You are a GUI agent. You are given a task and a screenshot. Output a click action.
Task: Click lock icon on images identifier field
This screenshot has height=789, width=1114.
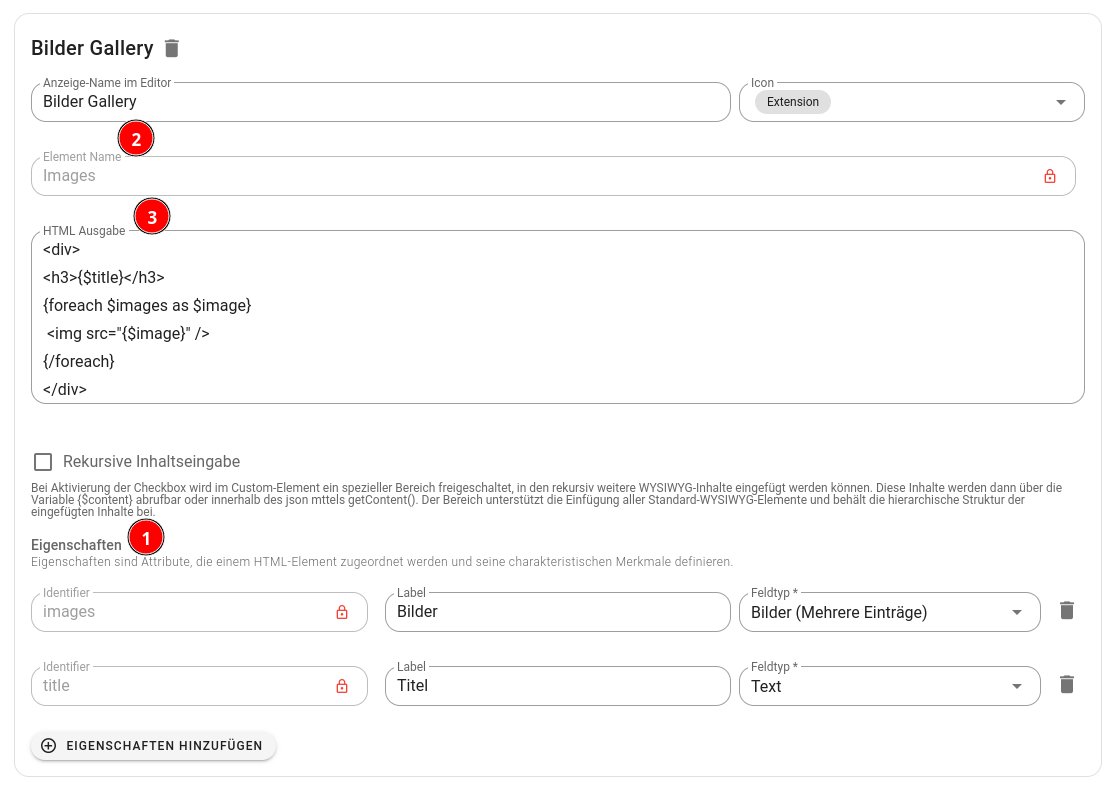(342, 612)
